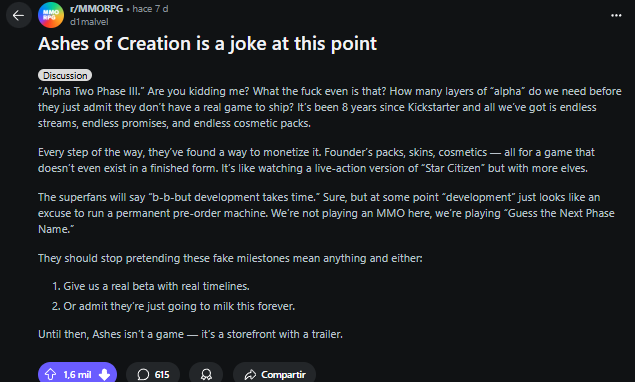Click the paragraph starting 'Alpha Two Phase III'

click(x=330, y=107)
